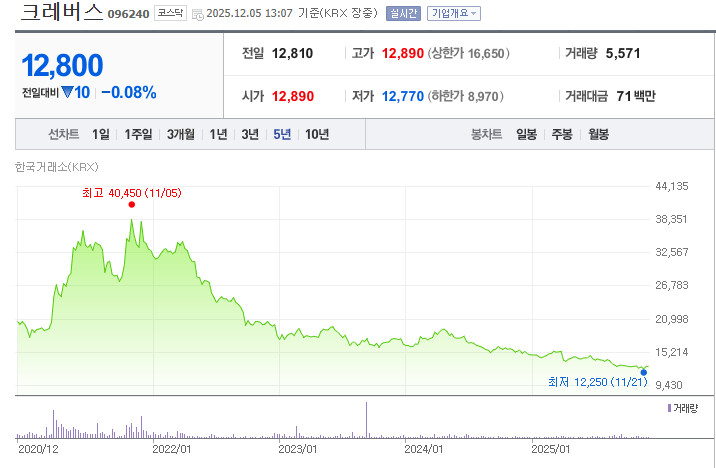
Task: Click the 2024/01 axis label
Action: pos(424,449)
